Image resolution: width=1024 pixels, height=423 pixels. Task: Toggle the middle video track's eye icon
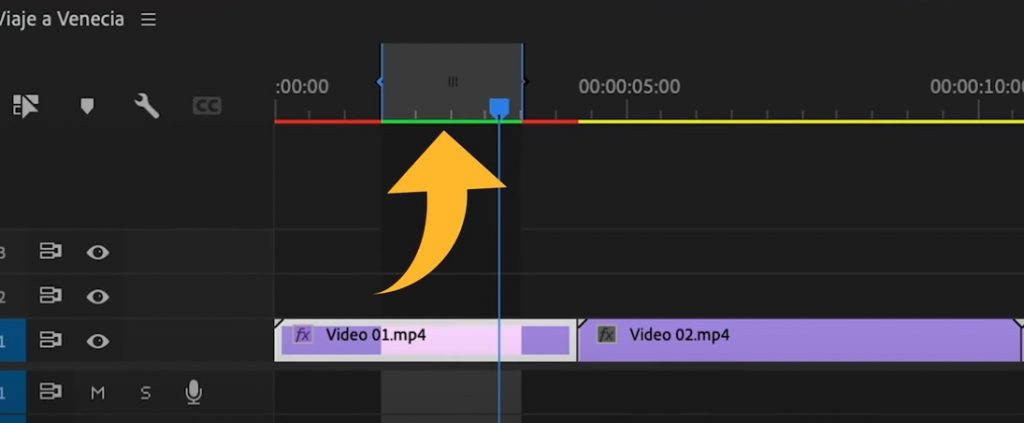(97, 297)
